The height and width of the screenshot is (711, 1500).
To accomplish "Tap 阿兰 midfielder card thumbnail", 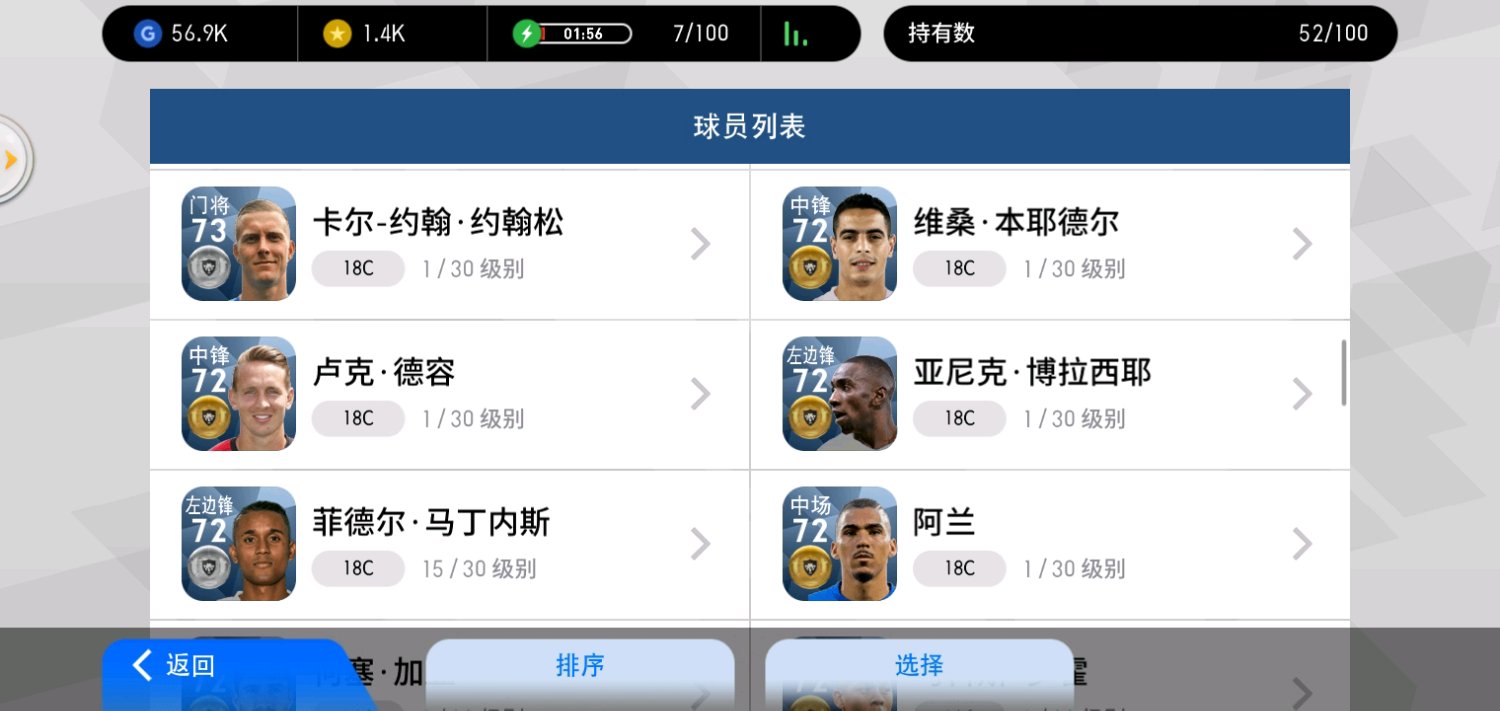I will click(x=840, y=544).
